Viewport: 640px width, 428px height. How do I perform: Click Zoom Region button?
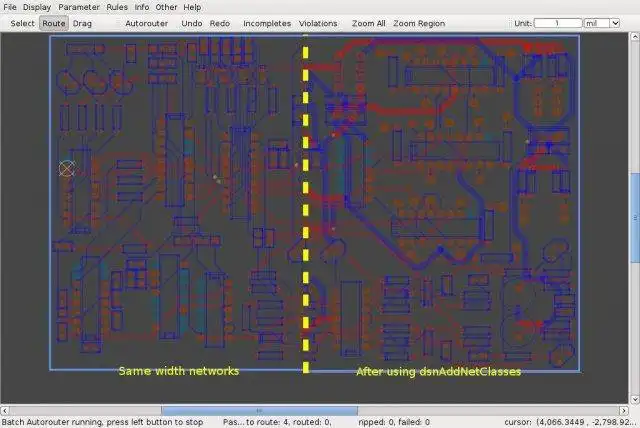(419, 23)
